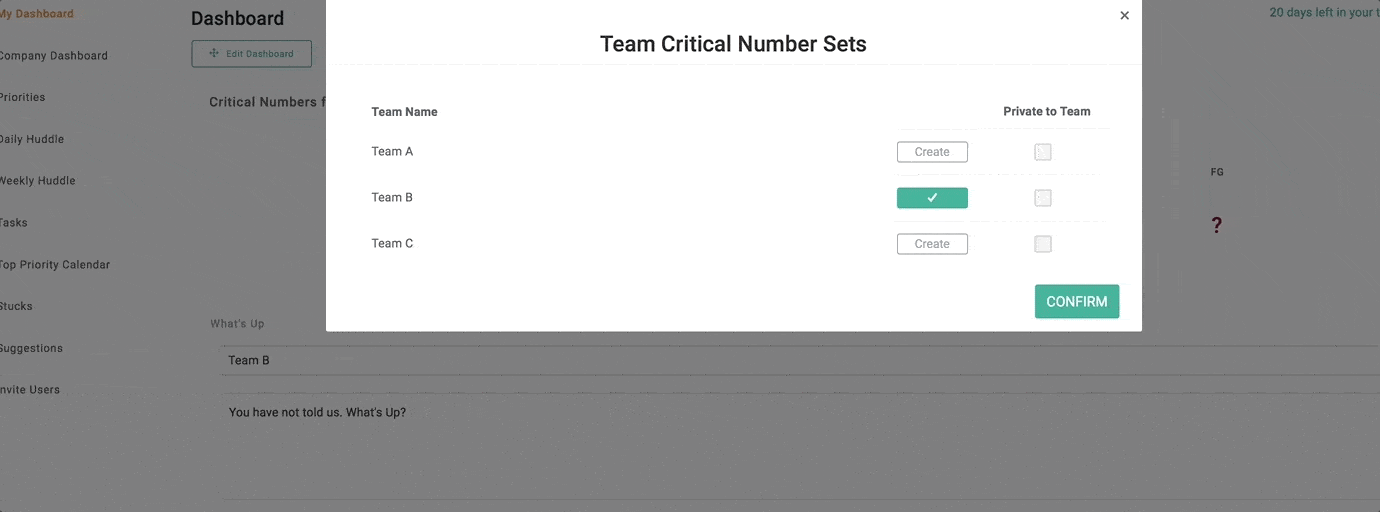Click the Edit Dashboard button
Viewport: 1380px width, 512px height.
tap(251, 54)
